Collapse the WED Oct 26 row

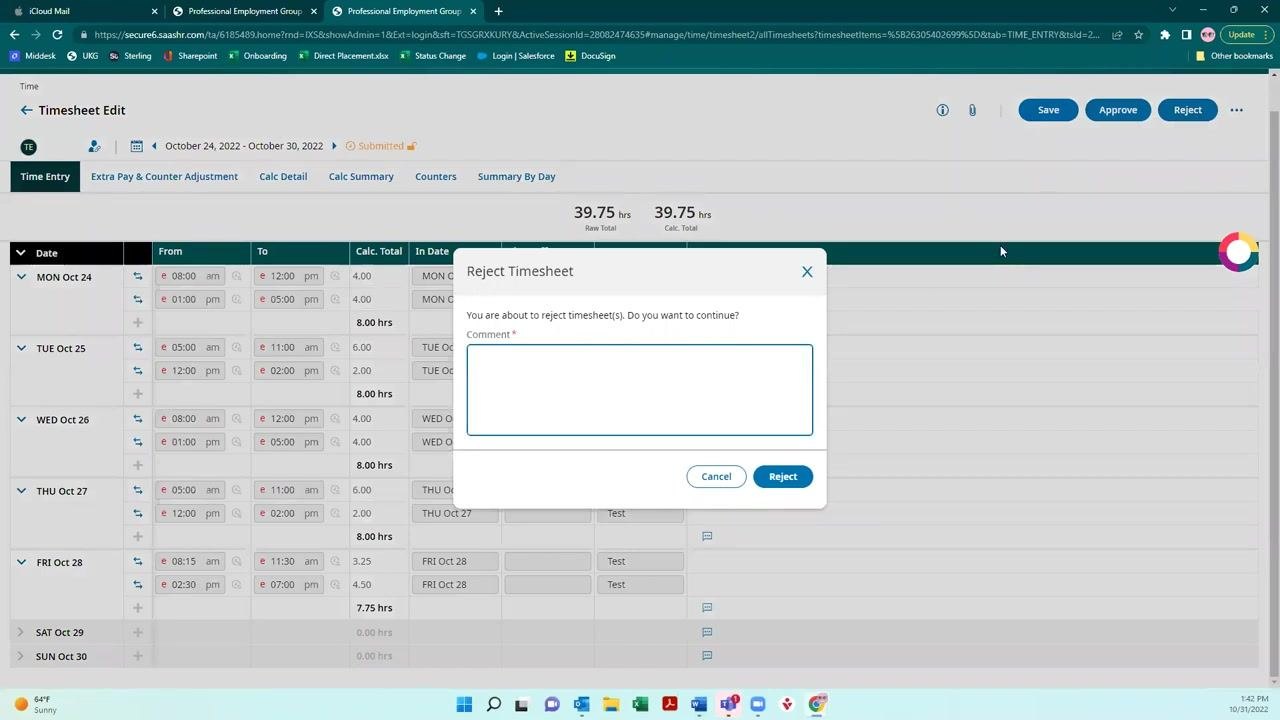coord(21,419)
